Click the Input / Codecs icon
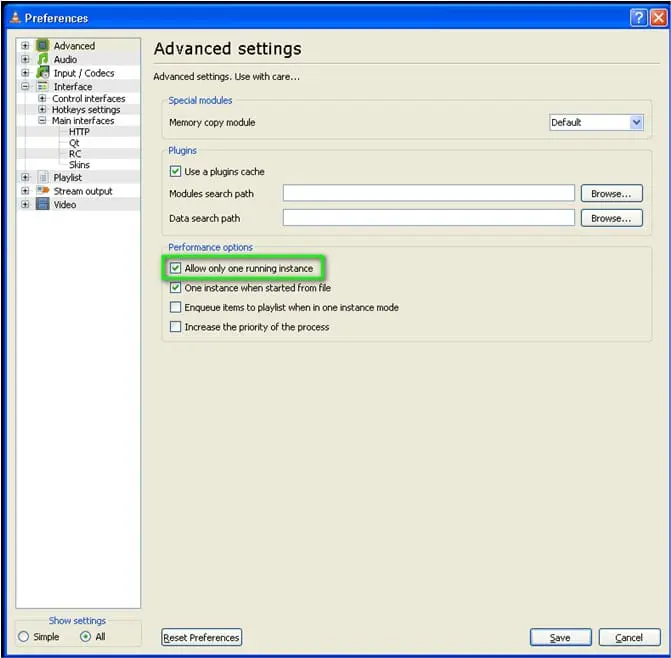Image resolution: width=671 pixels, height=658 pixels. coord(43,73)
